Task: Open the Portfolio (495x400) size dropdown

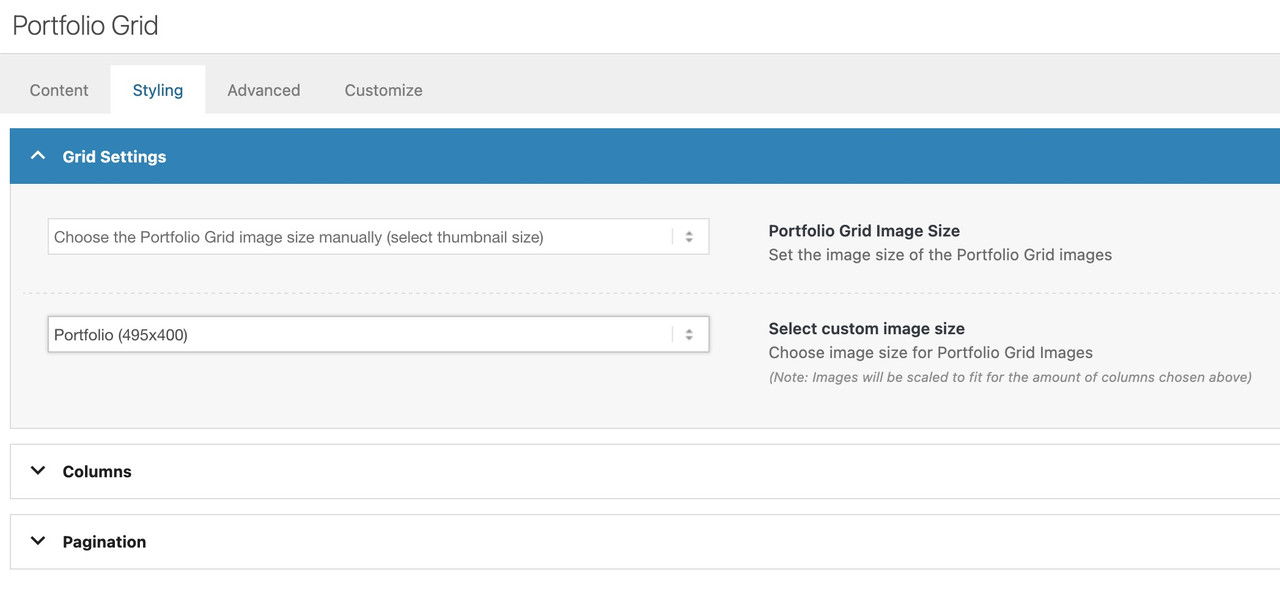Action: 360,335
